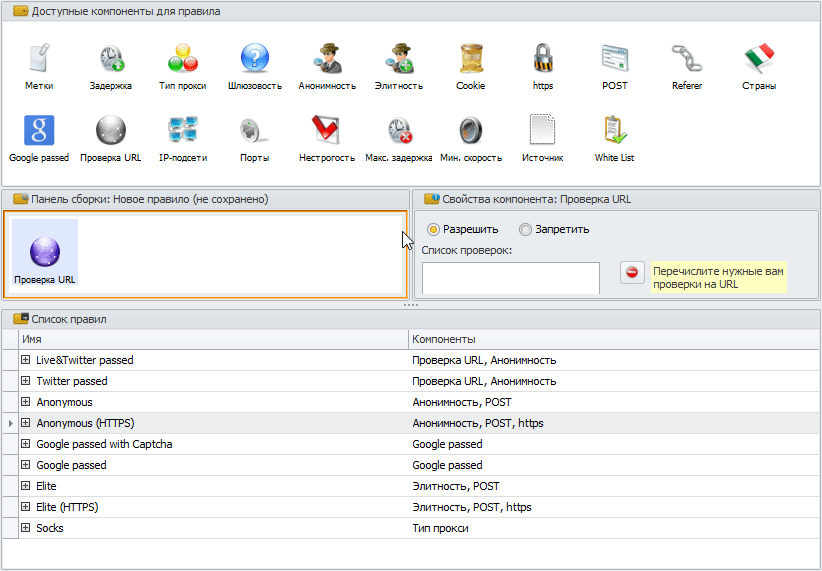Expand the Anonymous (HTTPS) rule row
The height and width of the screenshot is (571, 822).
pos(26,423)
